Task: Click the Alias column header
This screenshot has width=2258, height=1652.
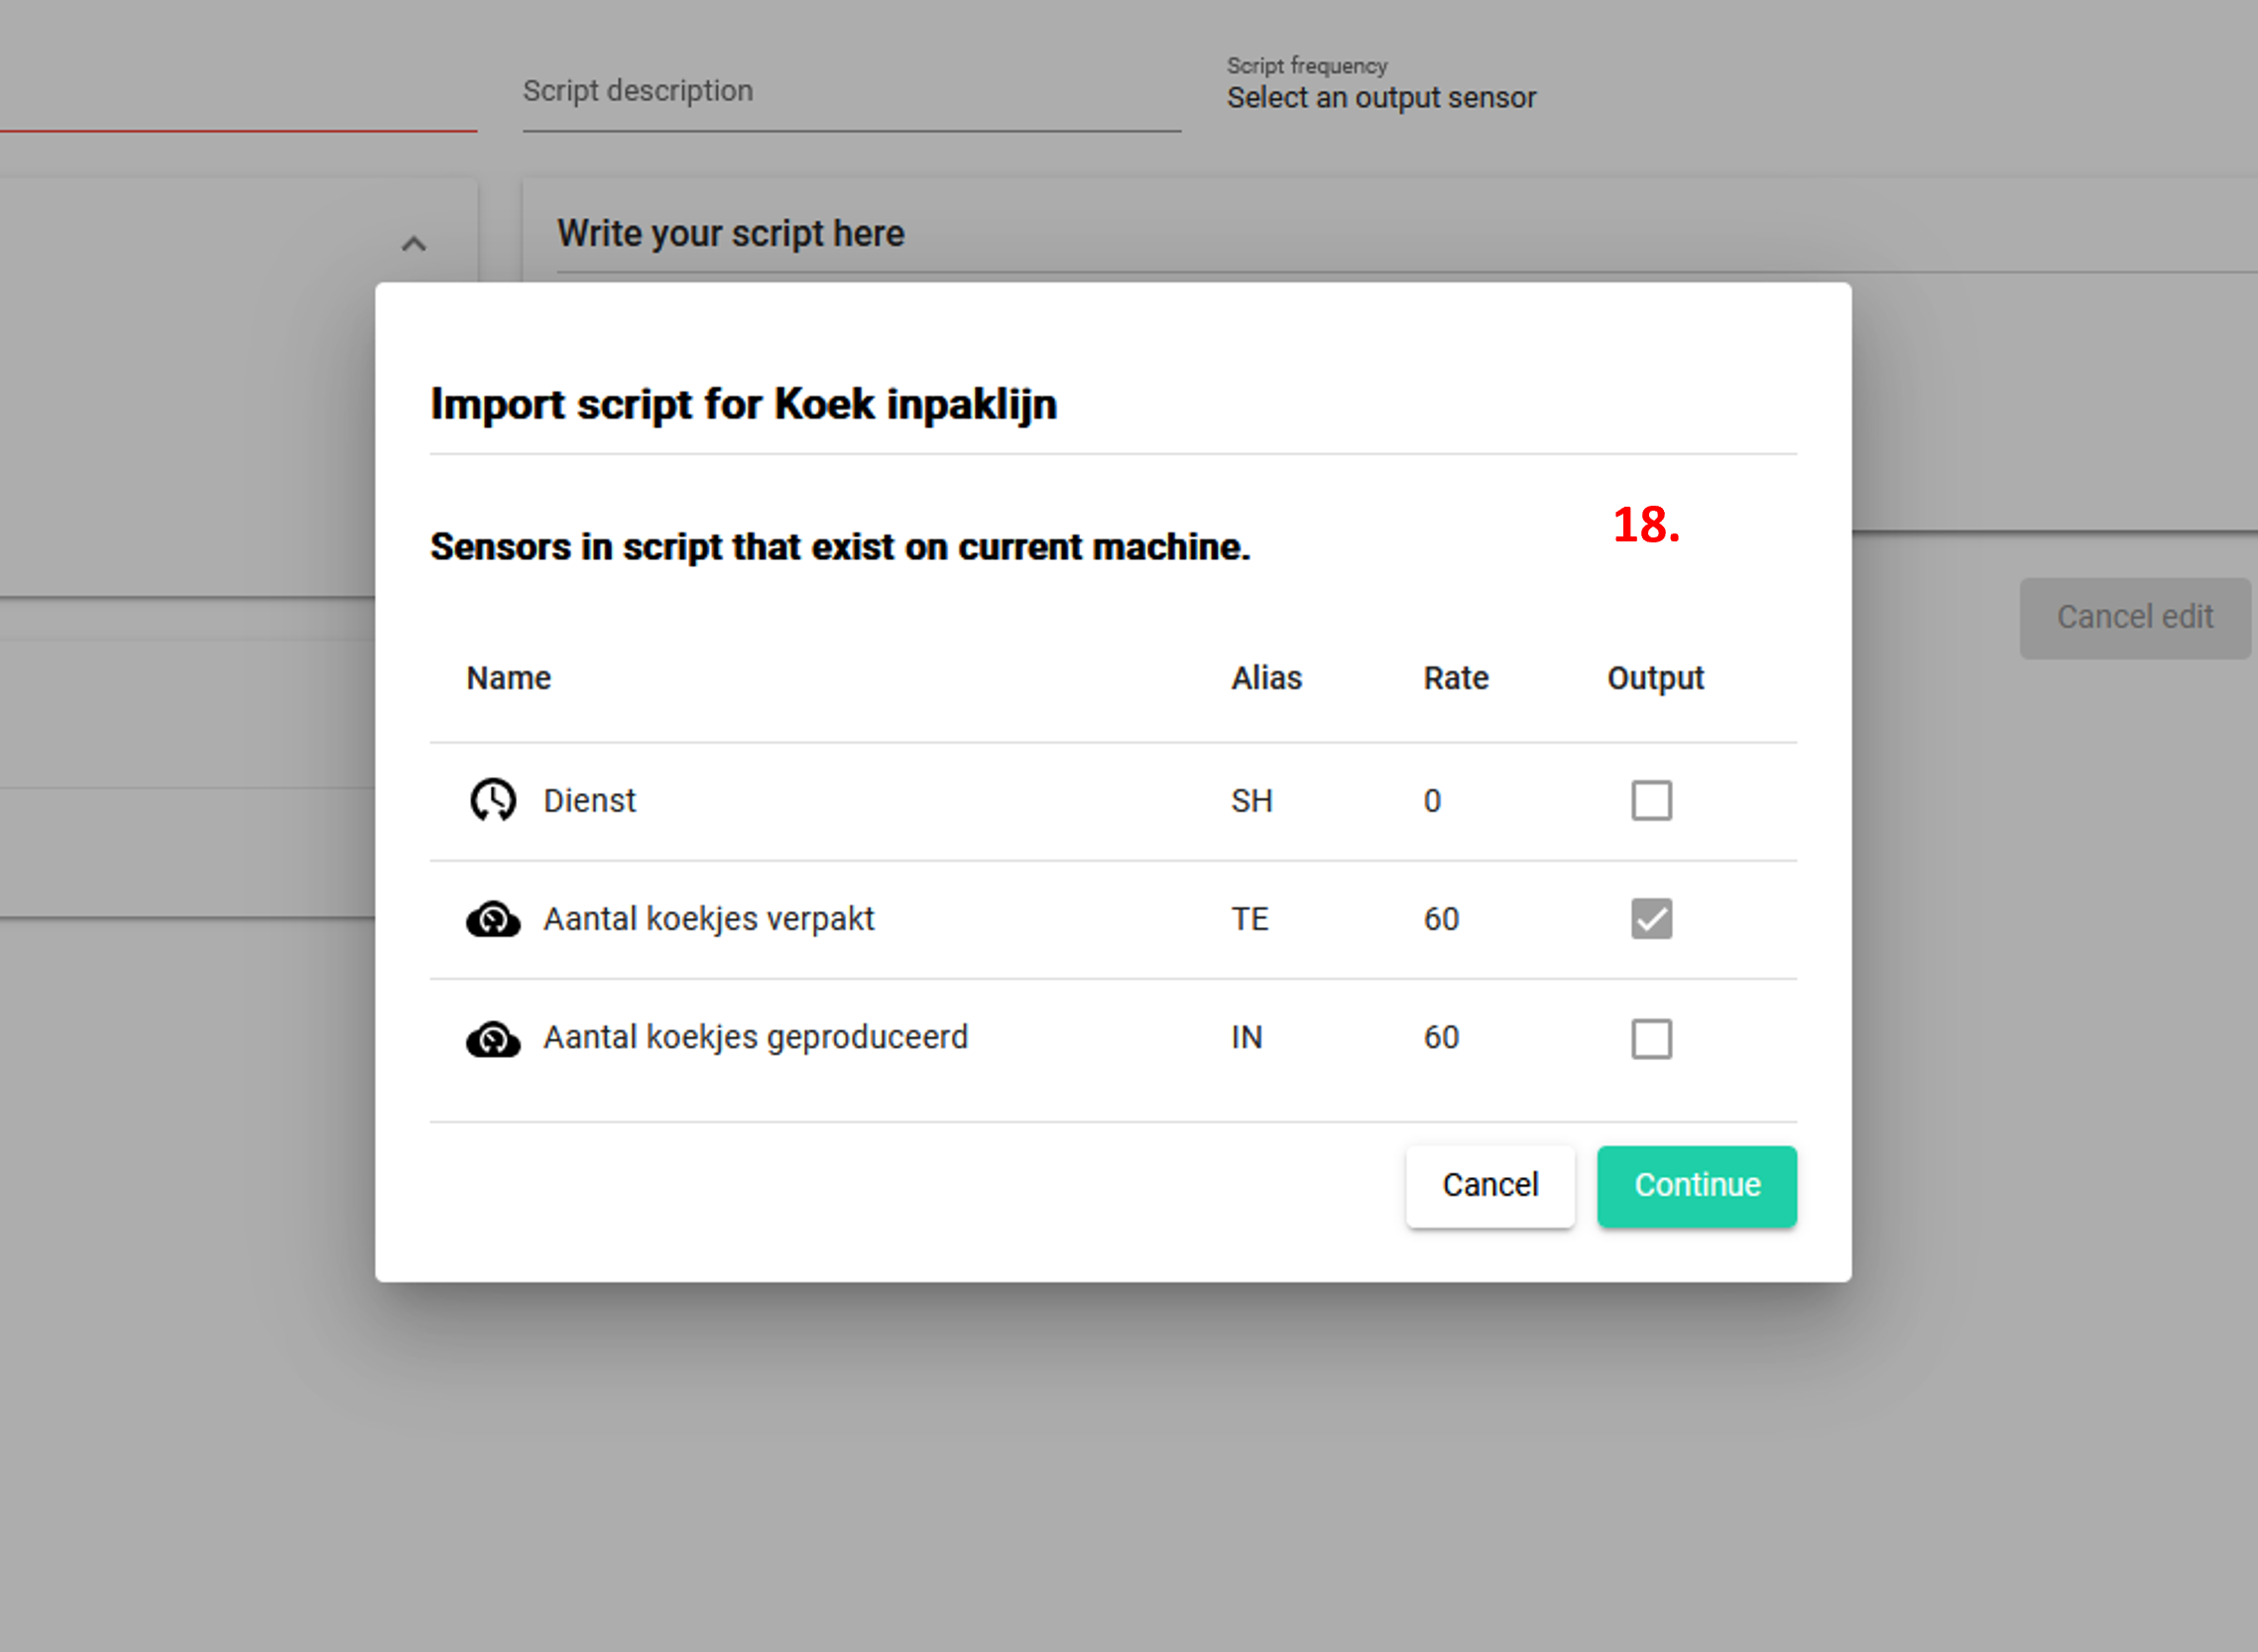Action: 1266,678
